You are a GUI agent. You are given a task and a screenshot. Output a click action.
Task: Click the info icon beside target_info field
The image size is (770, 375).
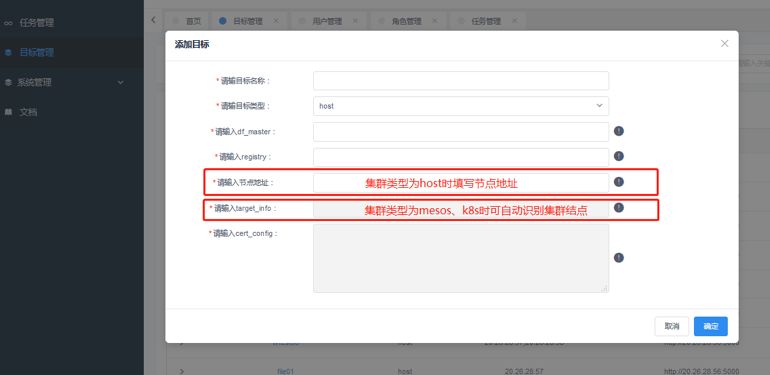[619, 208]
